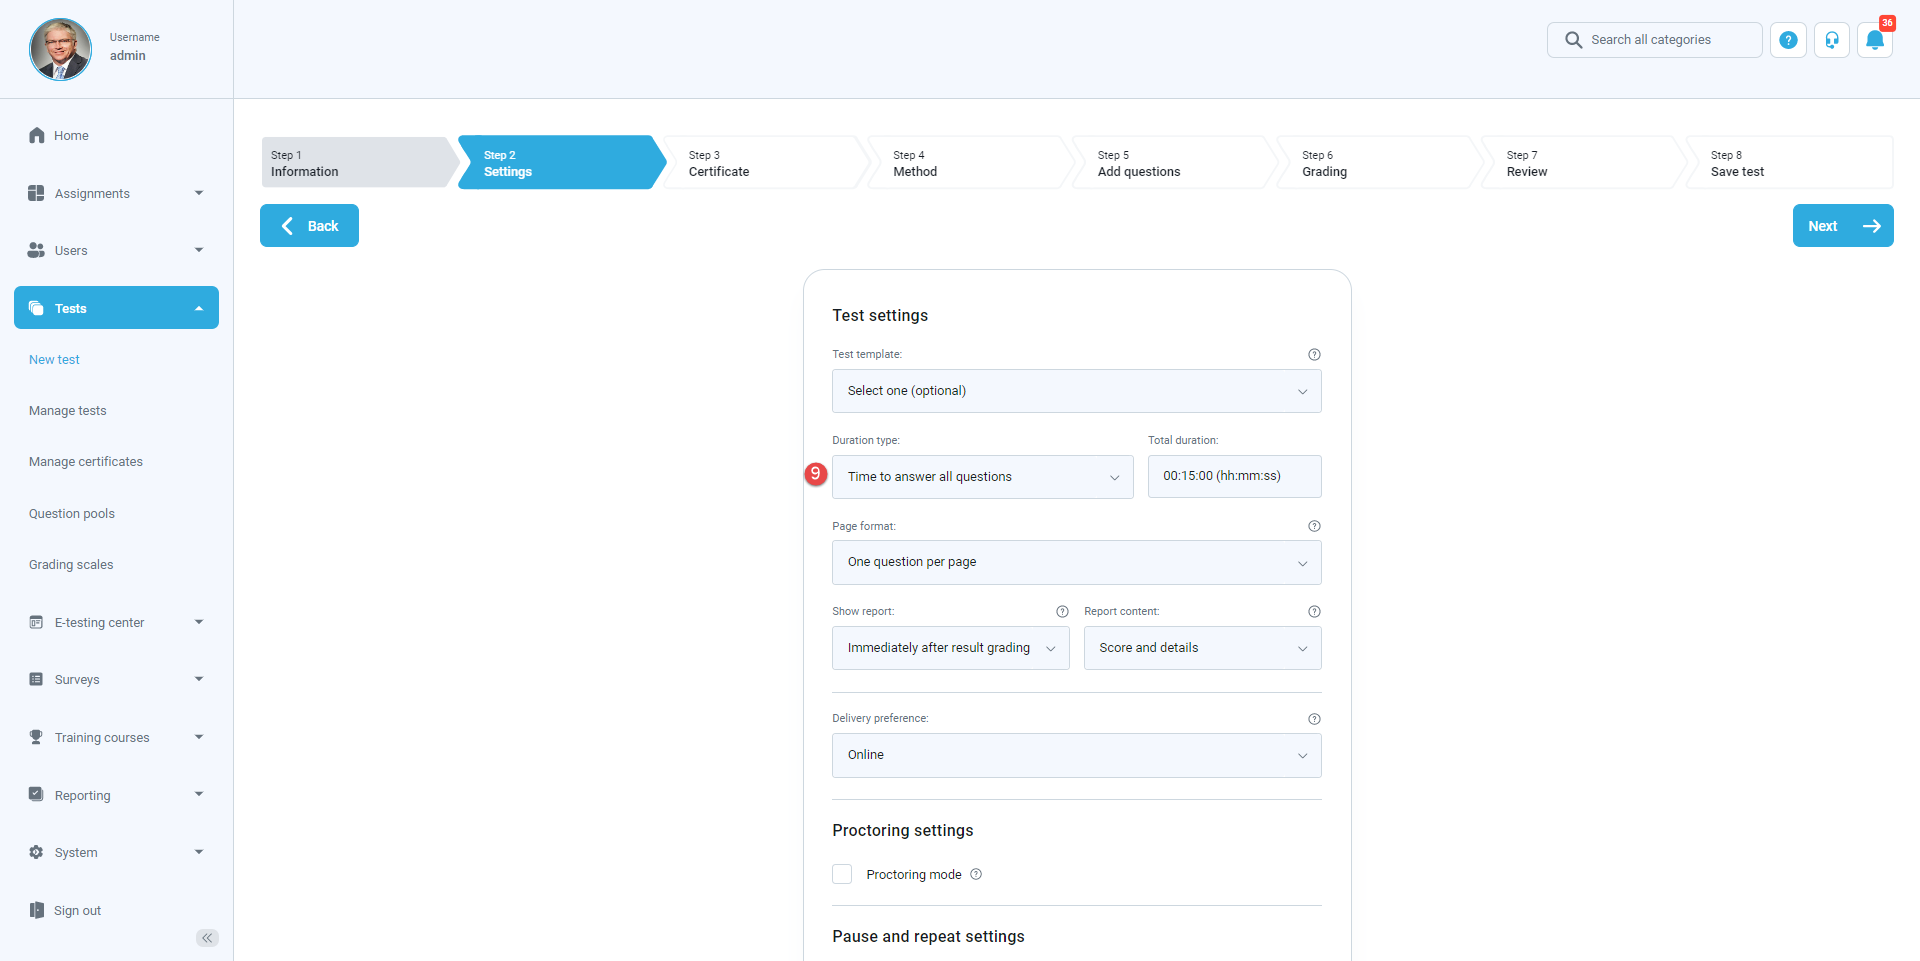The height and width of the screenshot is (961, 1920).
Task: Select Manage tests in sidebar
Action: [68, 411]
